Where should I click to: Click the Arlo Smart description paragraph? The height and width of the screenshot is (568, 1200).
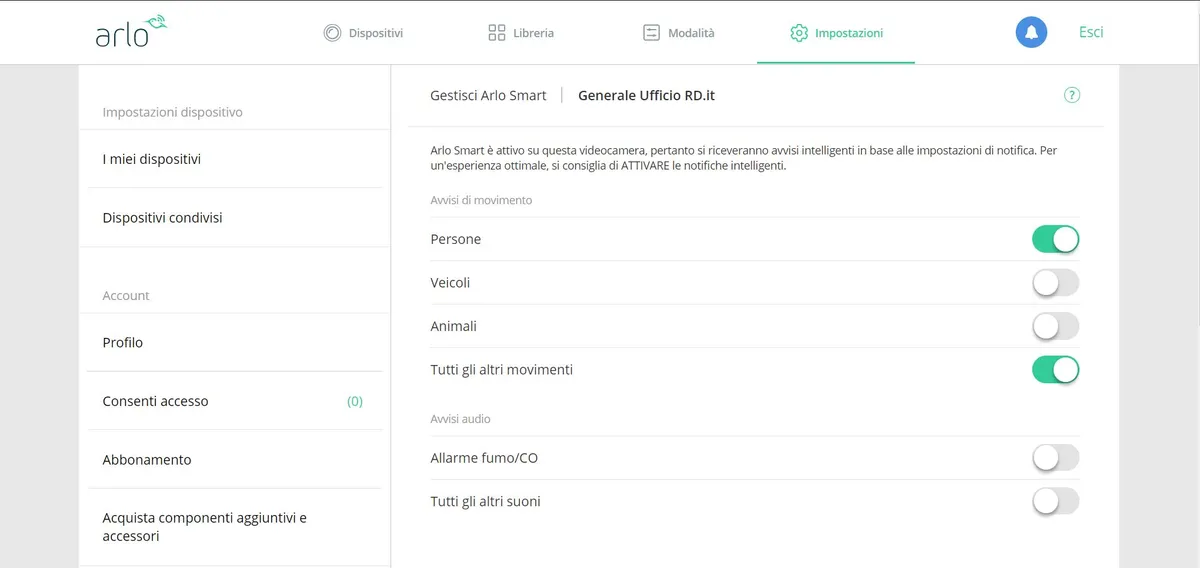pos(744,158)
